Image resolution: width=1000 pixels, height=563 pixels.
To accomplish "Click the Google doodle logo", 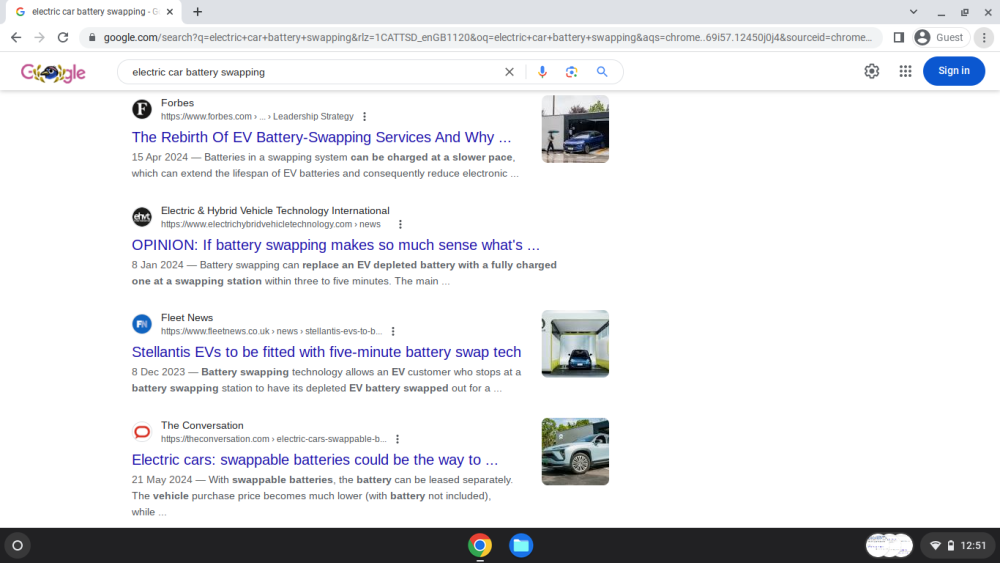I will tap(53, 73).
